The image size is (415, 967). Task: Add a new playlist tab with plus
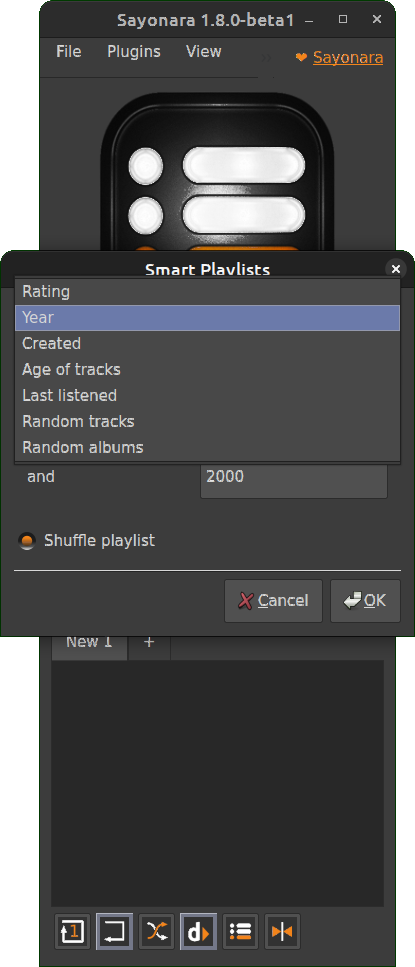(149, 643)
